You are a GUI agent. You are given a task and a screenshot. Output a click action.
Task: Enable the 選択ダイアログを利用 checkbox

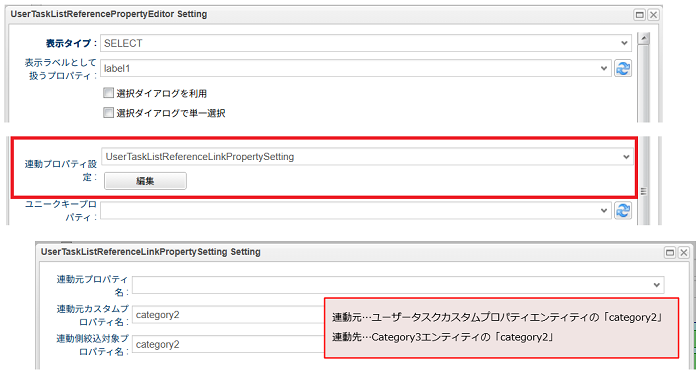pyautogui.click(x=108, y=93)
